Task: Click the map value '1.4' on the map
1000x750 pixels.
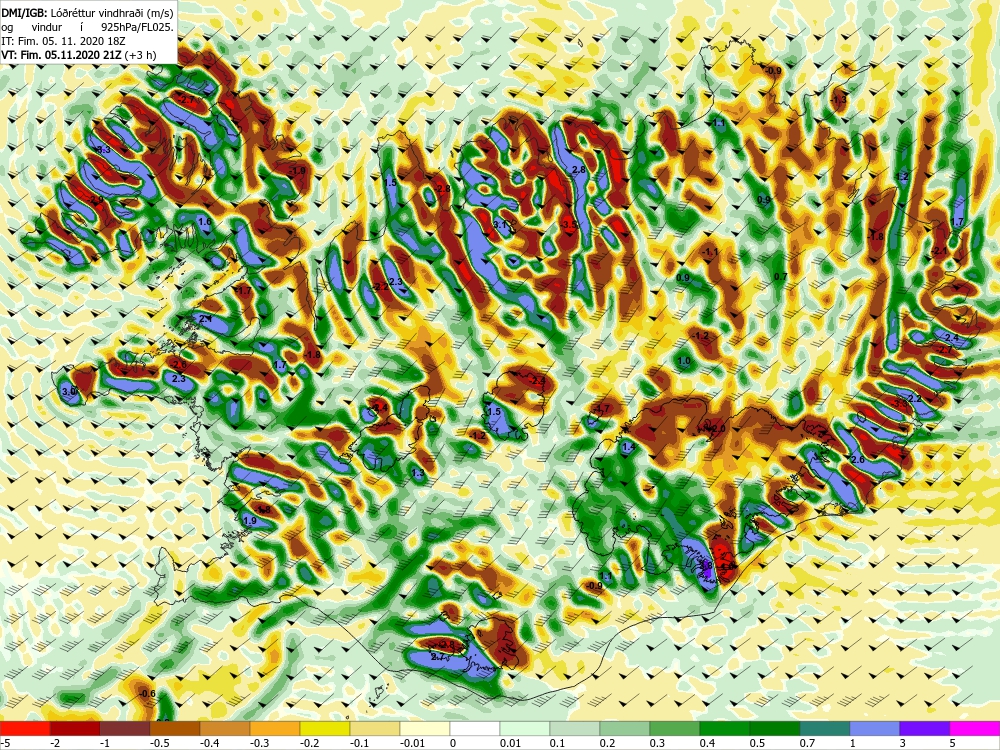Action: pos(629,447)
